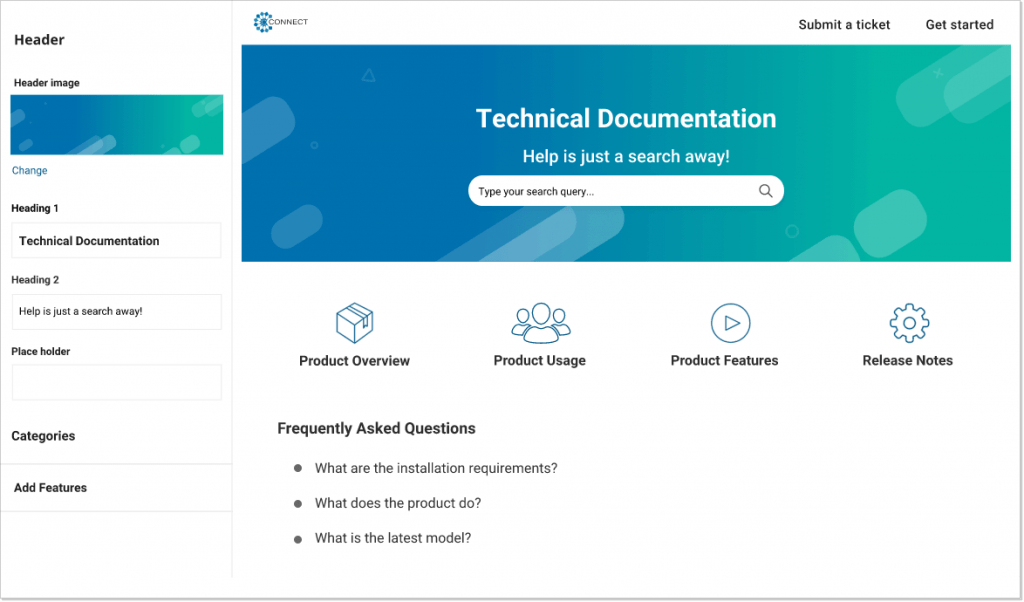Expand the Add Features section
The width and height of the screenshot is (1024, 602).
tap(50, 488)
